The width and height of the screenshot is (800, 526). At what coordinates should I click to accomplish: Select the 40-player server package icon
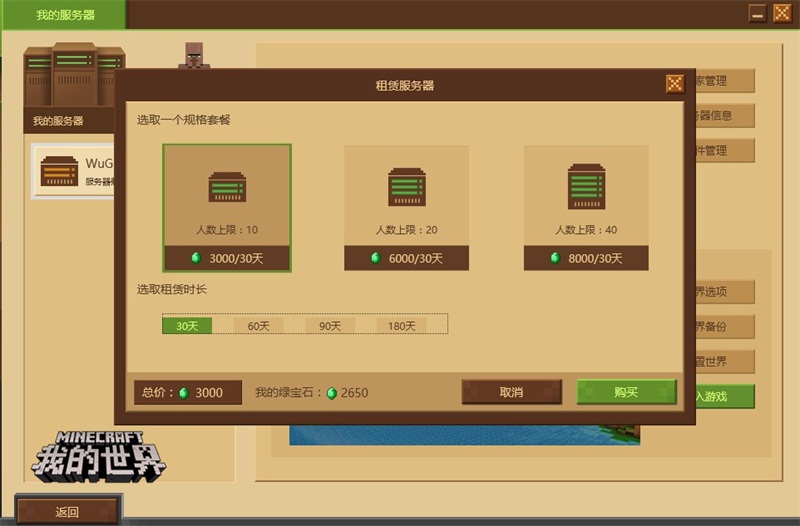(586, 187)
